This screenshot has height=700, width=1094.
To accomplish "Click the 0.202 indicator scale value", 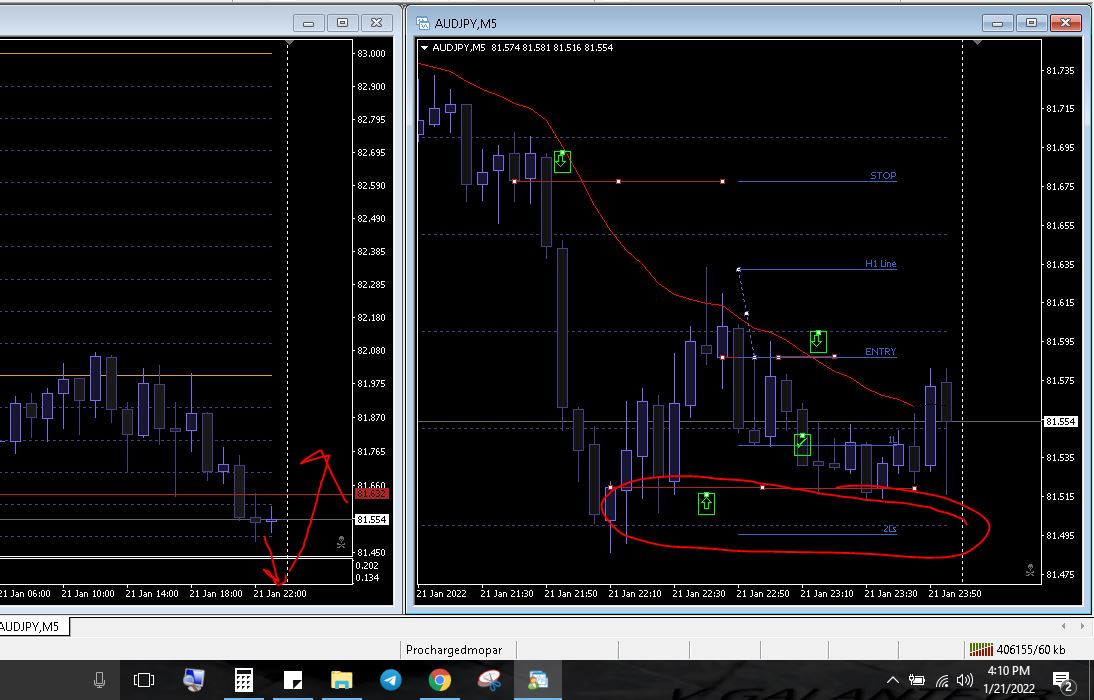I will coord(367,565).
